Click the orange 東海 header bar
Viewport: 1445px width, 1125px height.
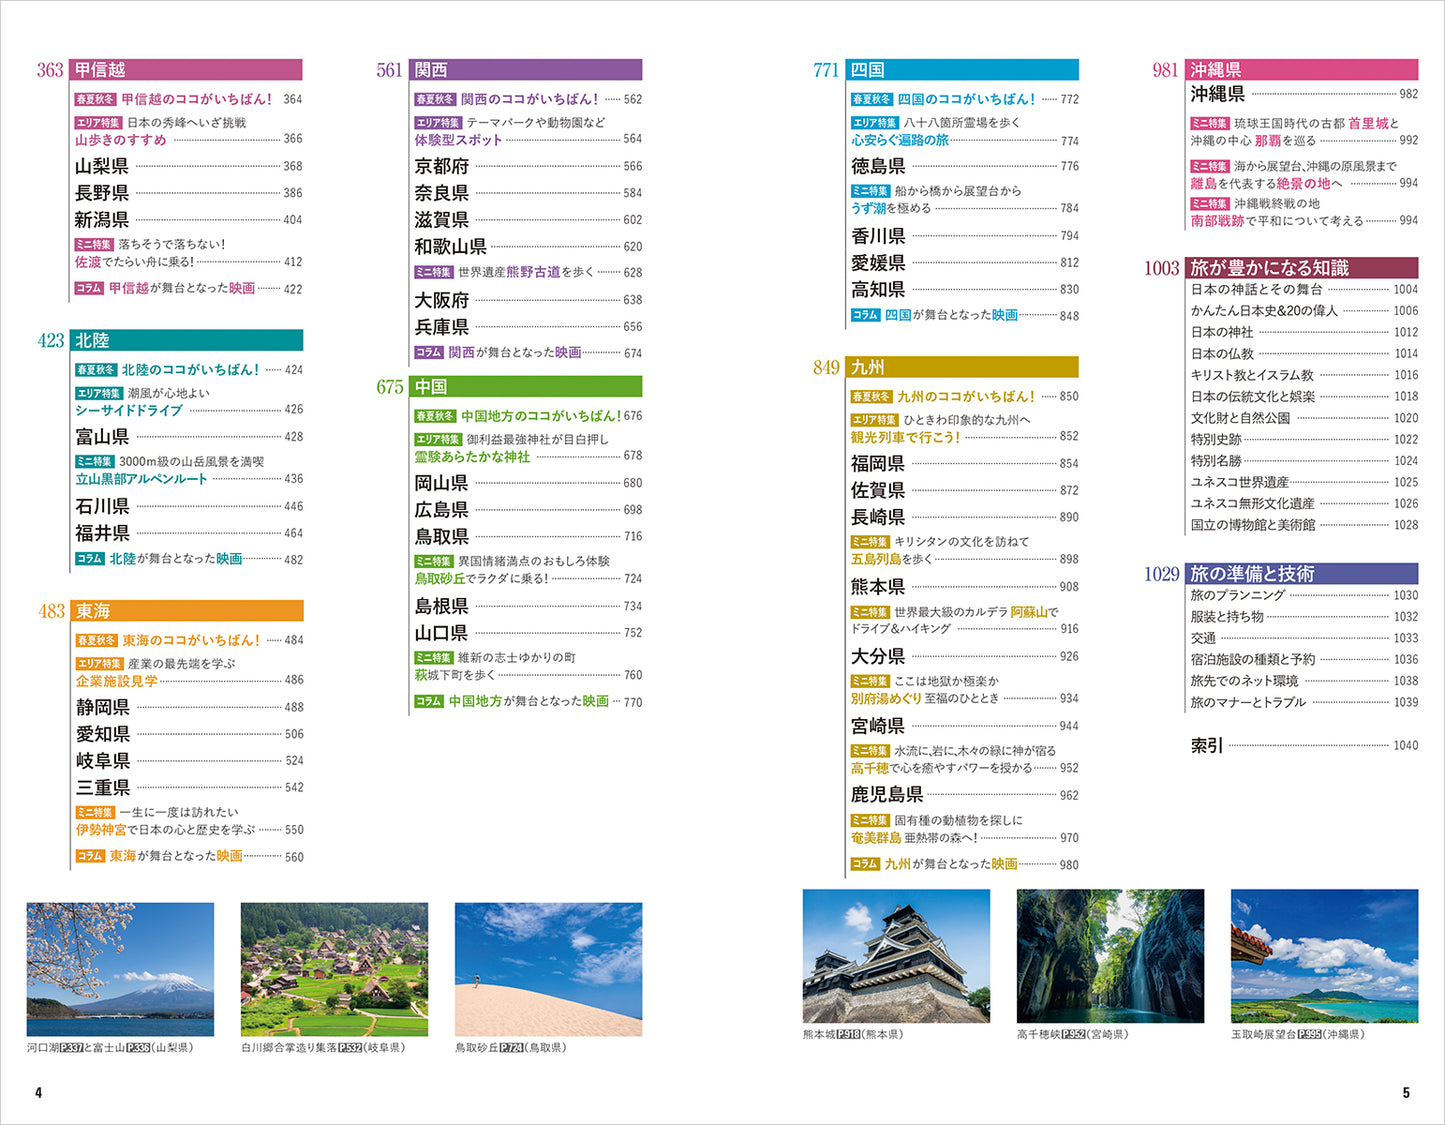(x=186, y=611)
